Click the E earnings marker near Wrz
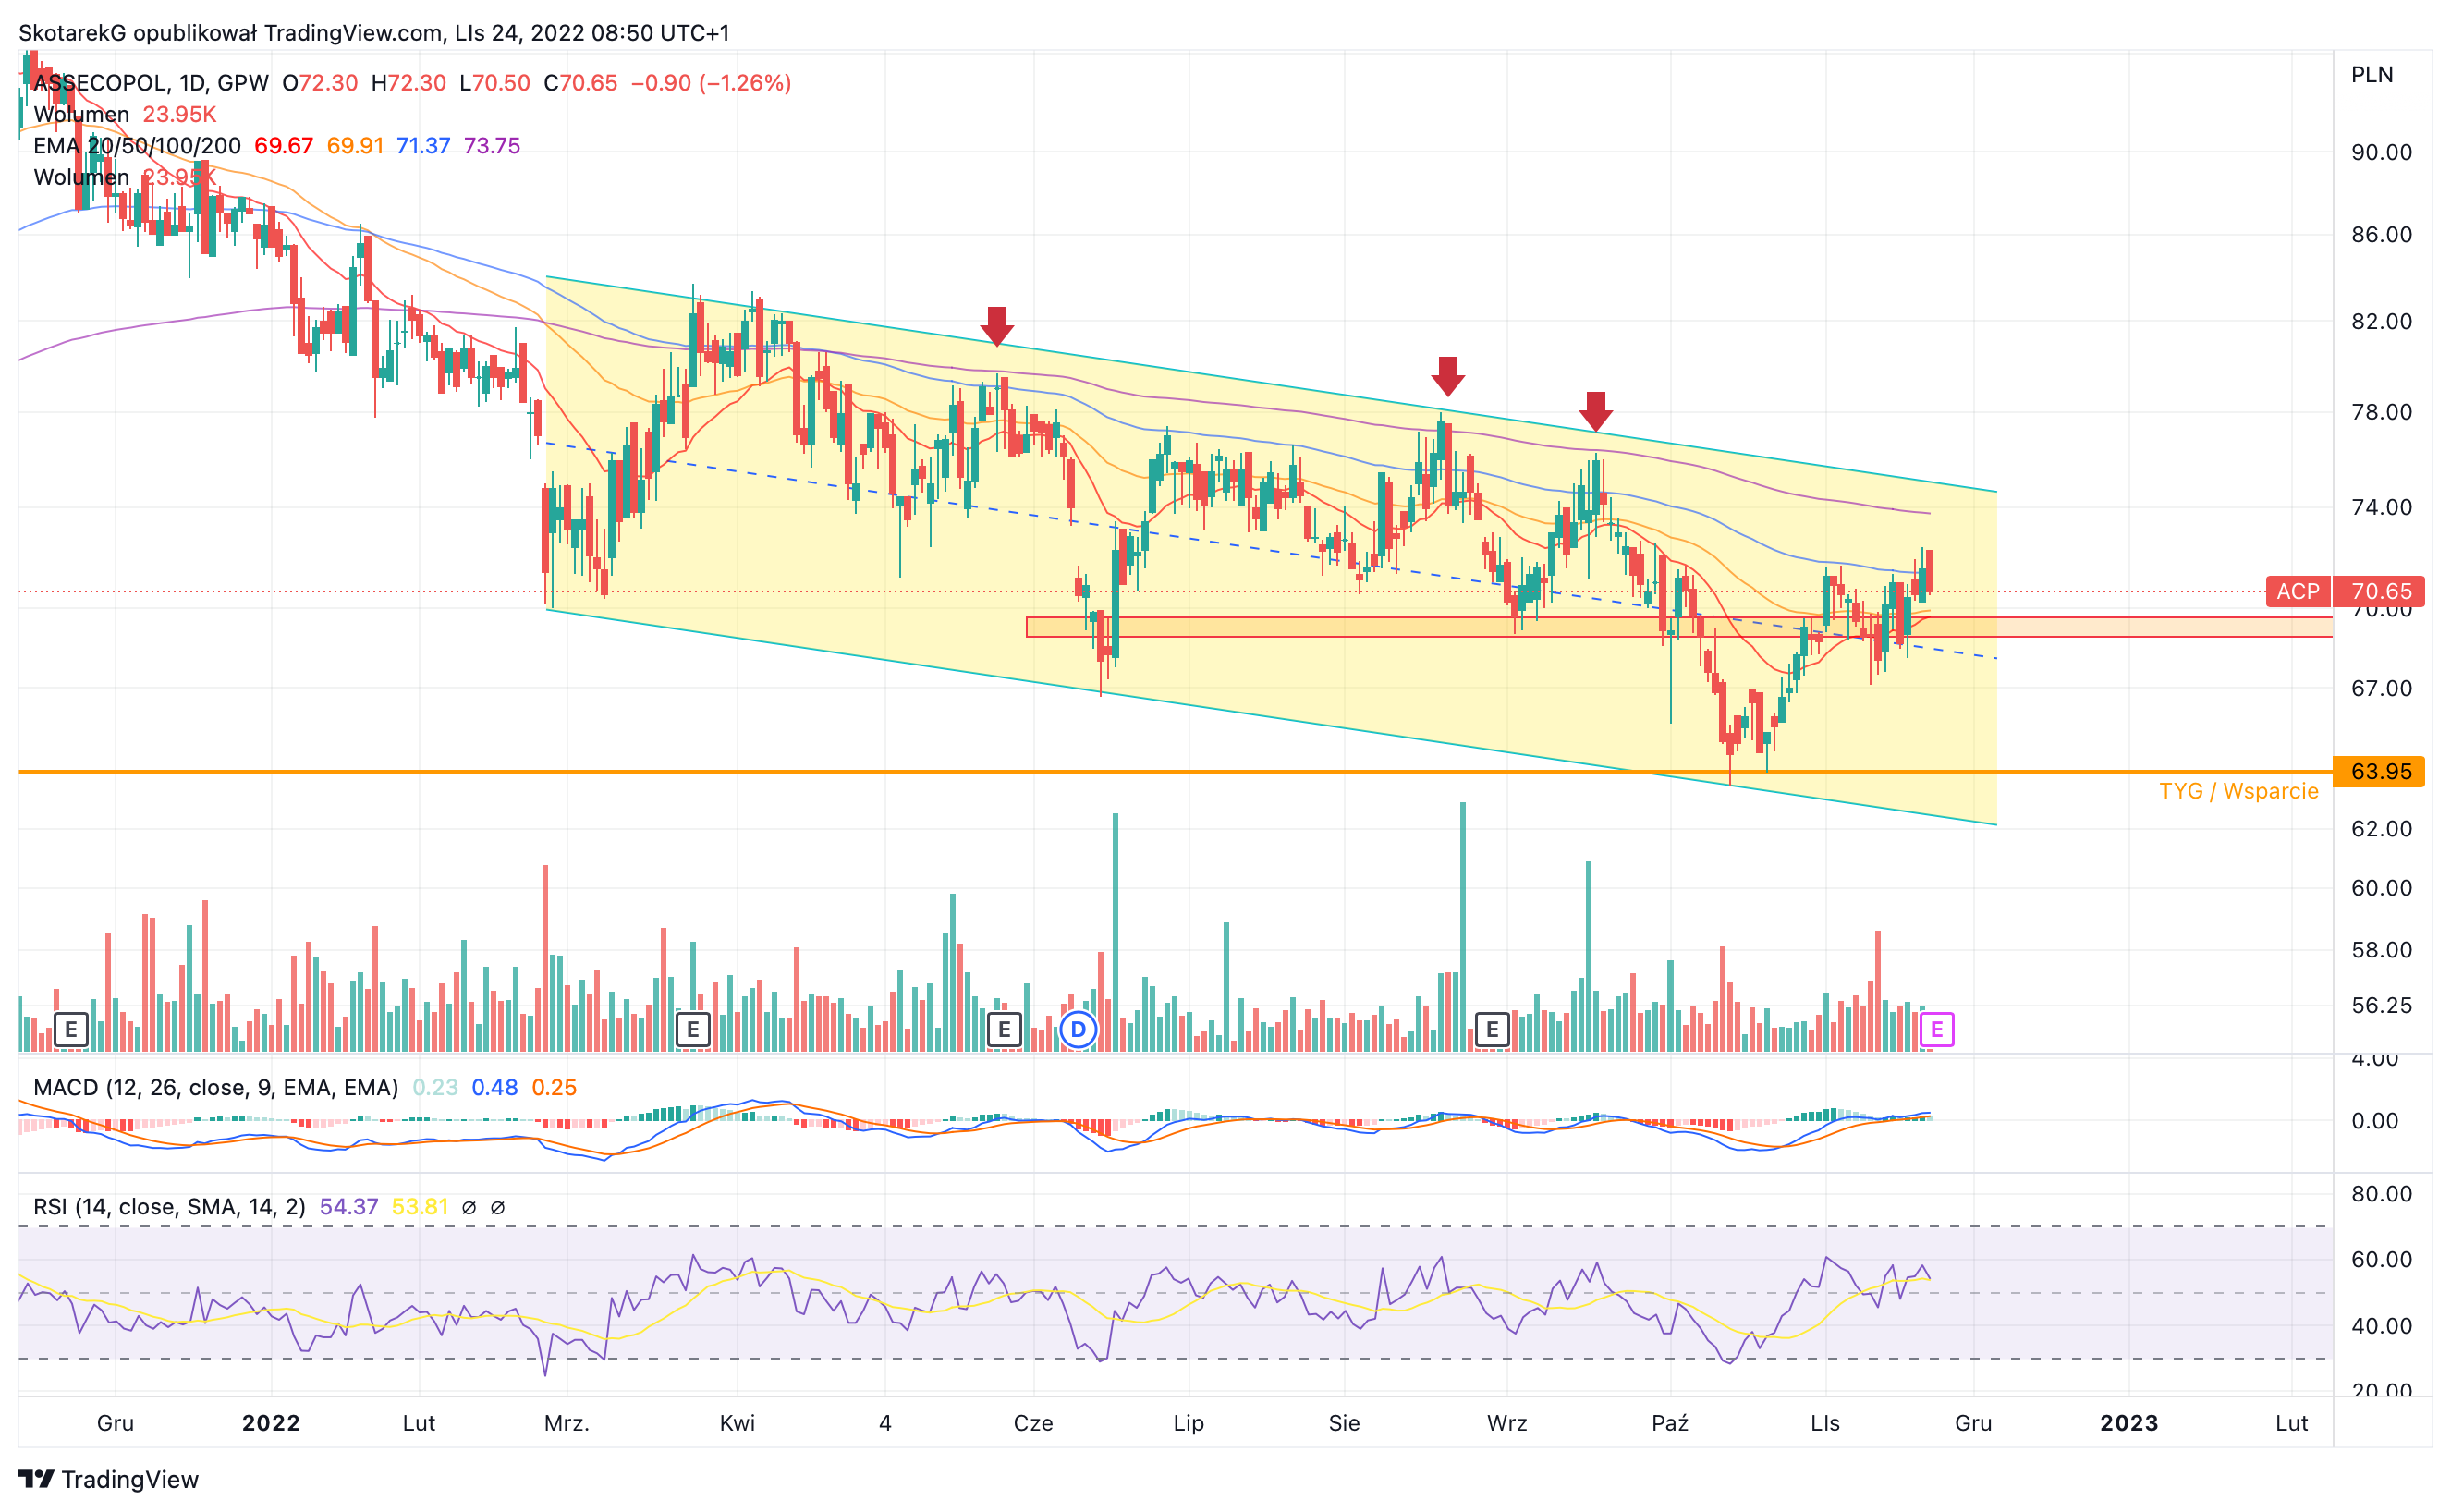2451x1512 pixels. 1492,1029
